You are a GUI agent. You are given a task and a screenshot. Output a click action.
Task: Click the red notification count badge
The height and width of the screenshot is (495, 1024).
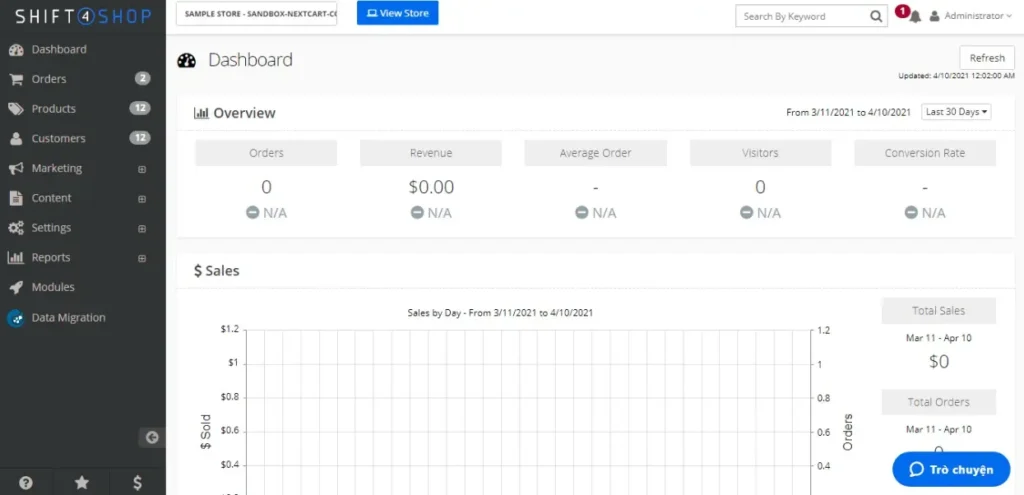pyautogui.click(x=902, y=10)
